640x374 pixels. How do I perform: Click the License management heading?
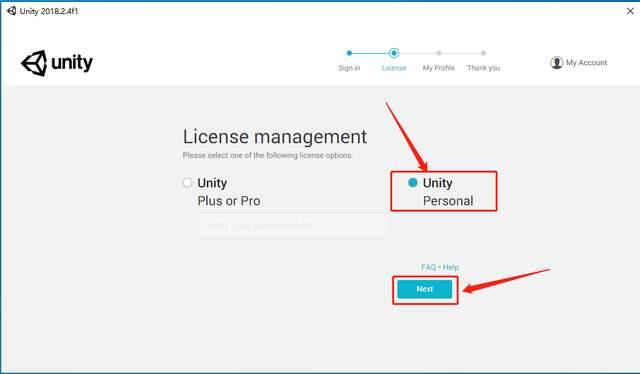275,137
